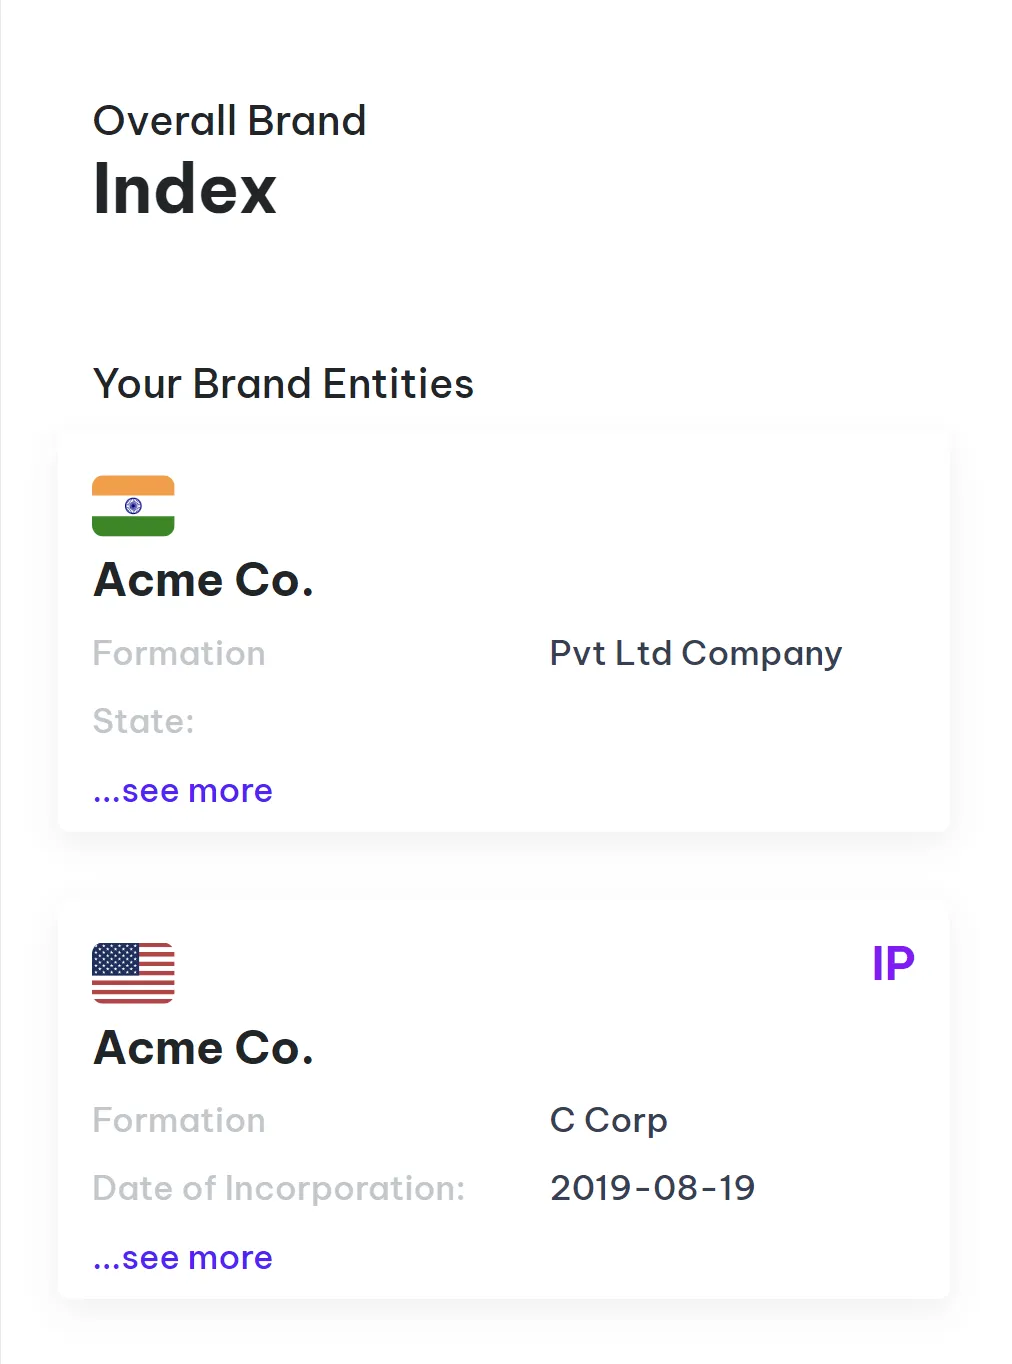
Task: Open the Acme Co. Pvt Ltd entity title
Action: pyautogui.click(x=203, y=580)
